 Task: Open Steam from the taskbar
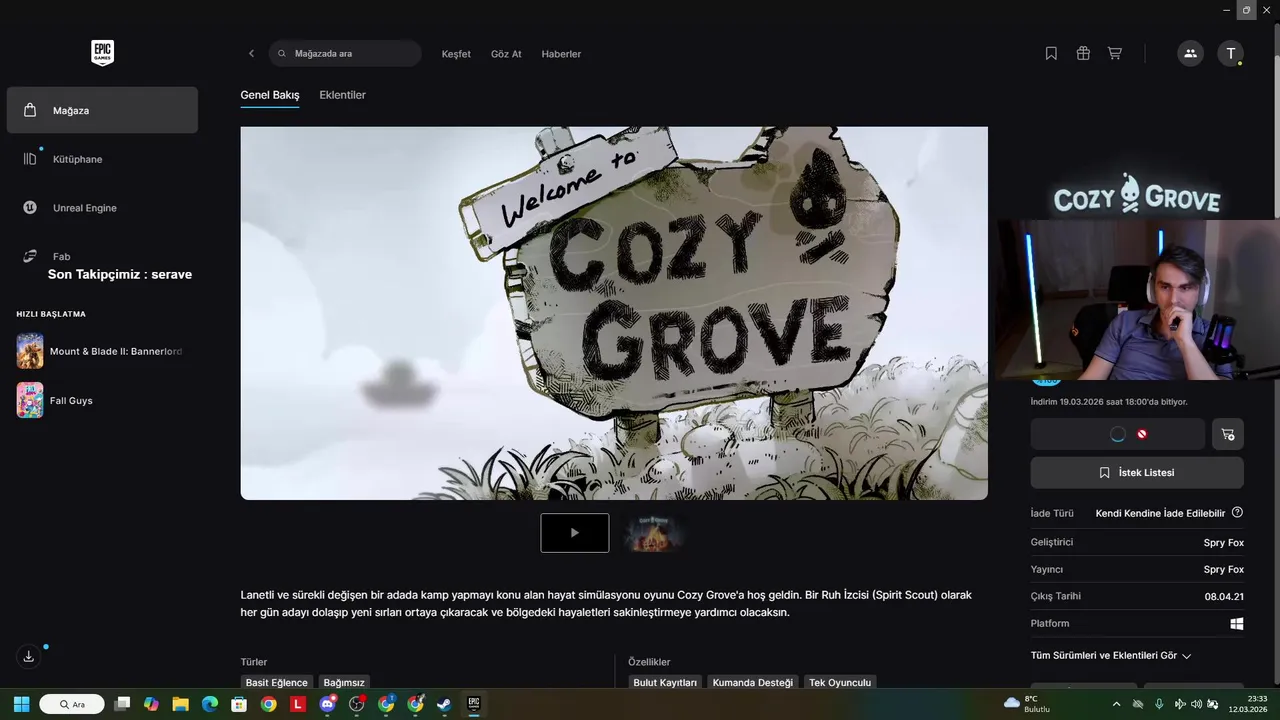(x=445, y=704)
